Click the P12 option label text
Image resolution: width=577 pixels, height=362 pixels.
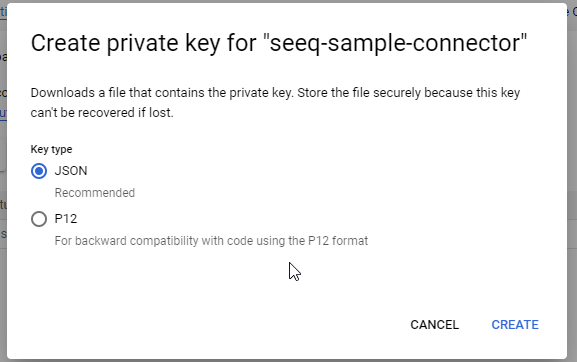coord(66,219)
